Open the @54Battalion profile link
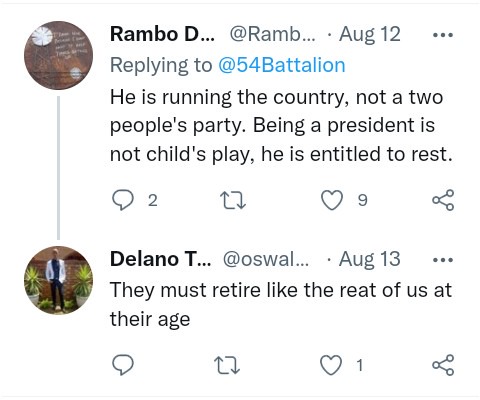The height and width of the screenshot is (400, 480). pyautogui.click(x=282, y=65)
